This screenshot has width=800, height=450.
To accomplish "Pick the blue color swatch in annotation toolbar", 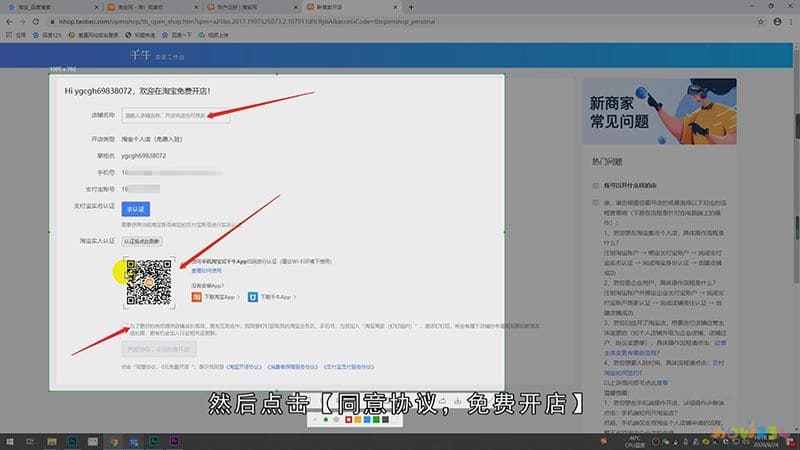I will [x=367, y=420].
